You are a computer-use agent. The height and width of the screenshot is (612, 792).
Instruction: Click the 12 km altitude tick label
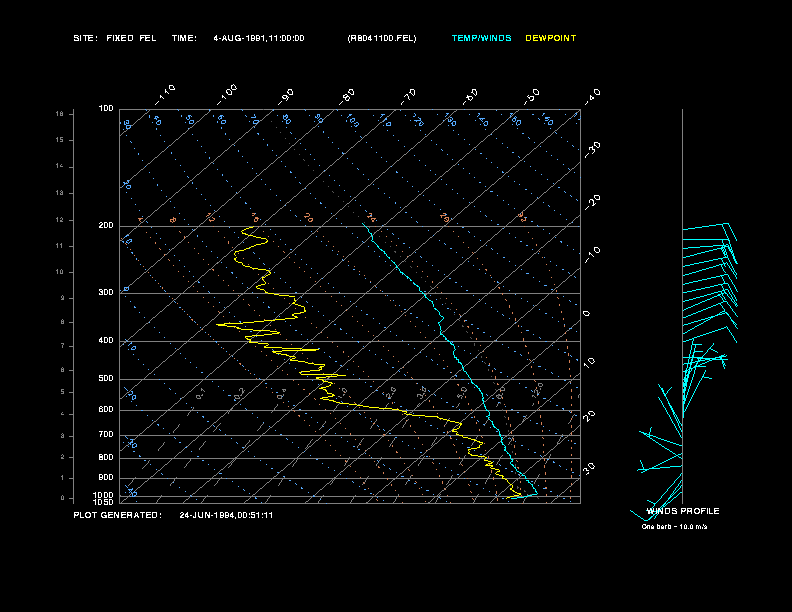coord(60,220)
